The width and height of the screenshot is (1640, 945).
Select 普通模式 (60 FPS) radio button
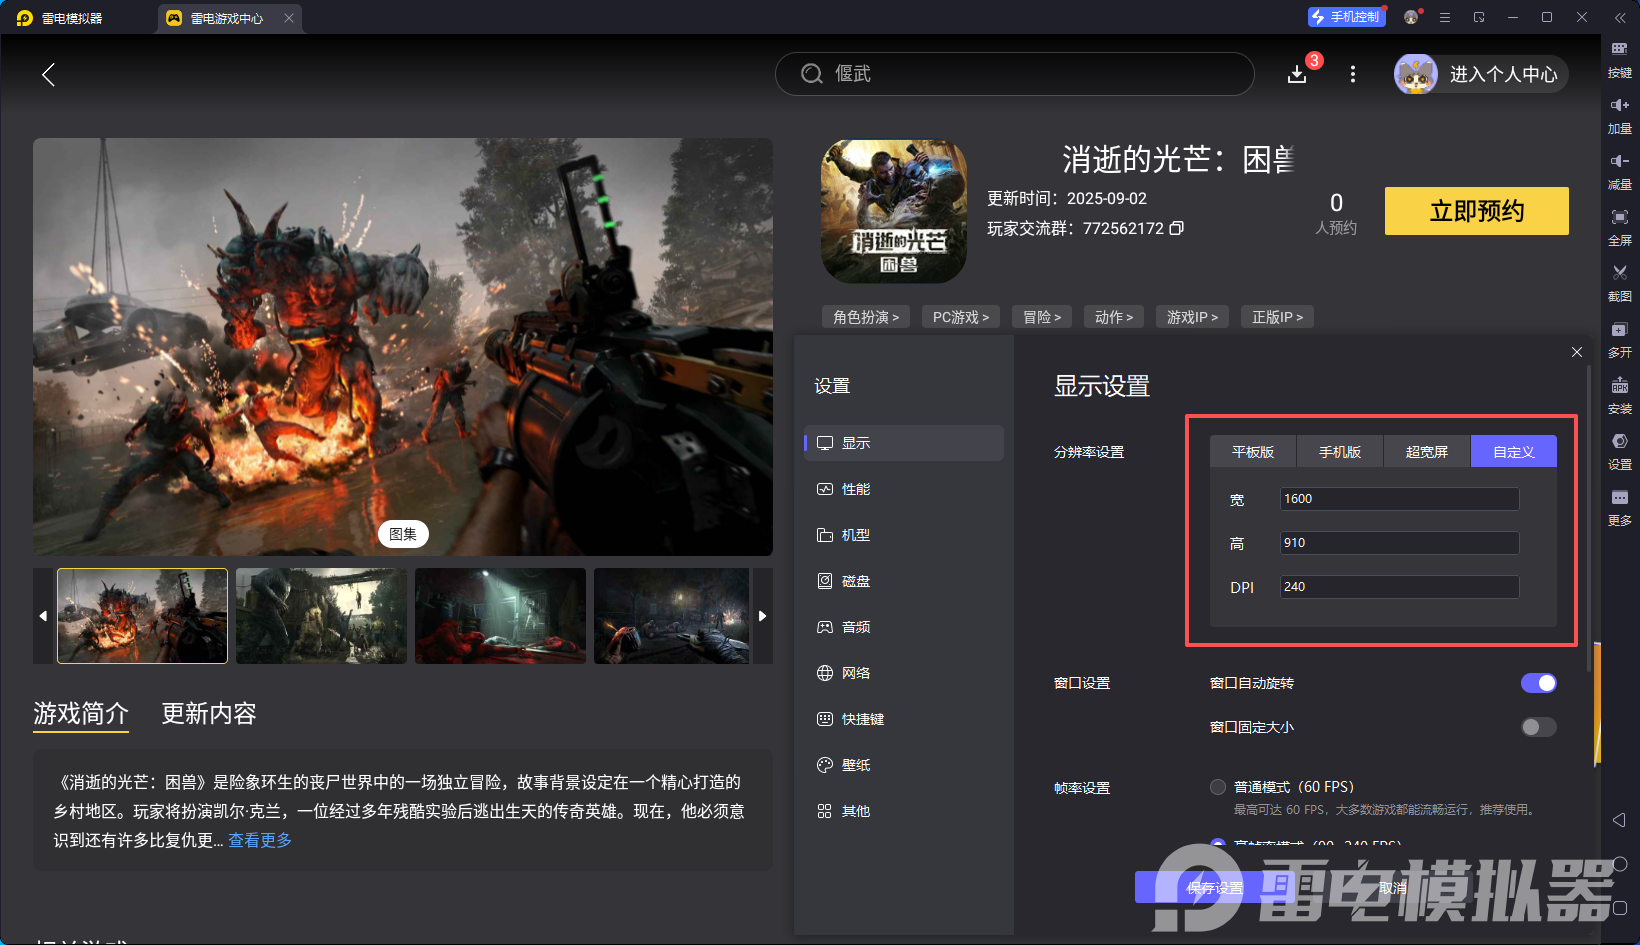click(1218, 787)
